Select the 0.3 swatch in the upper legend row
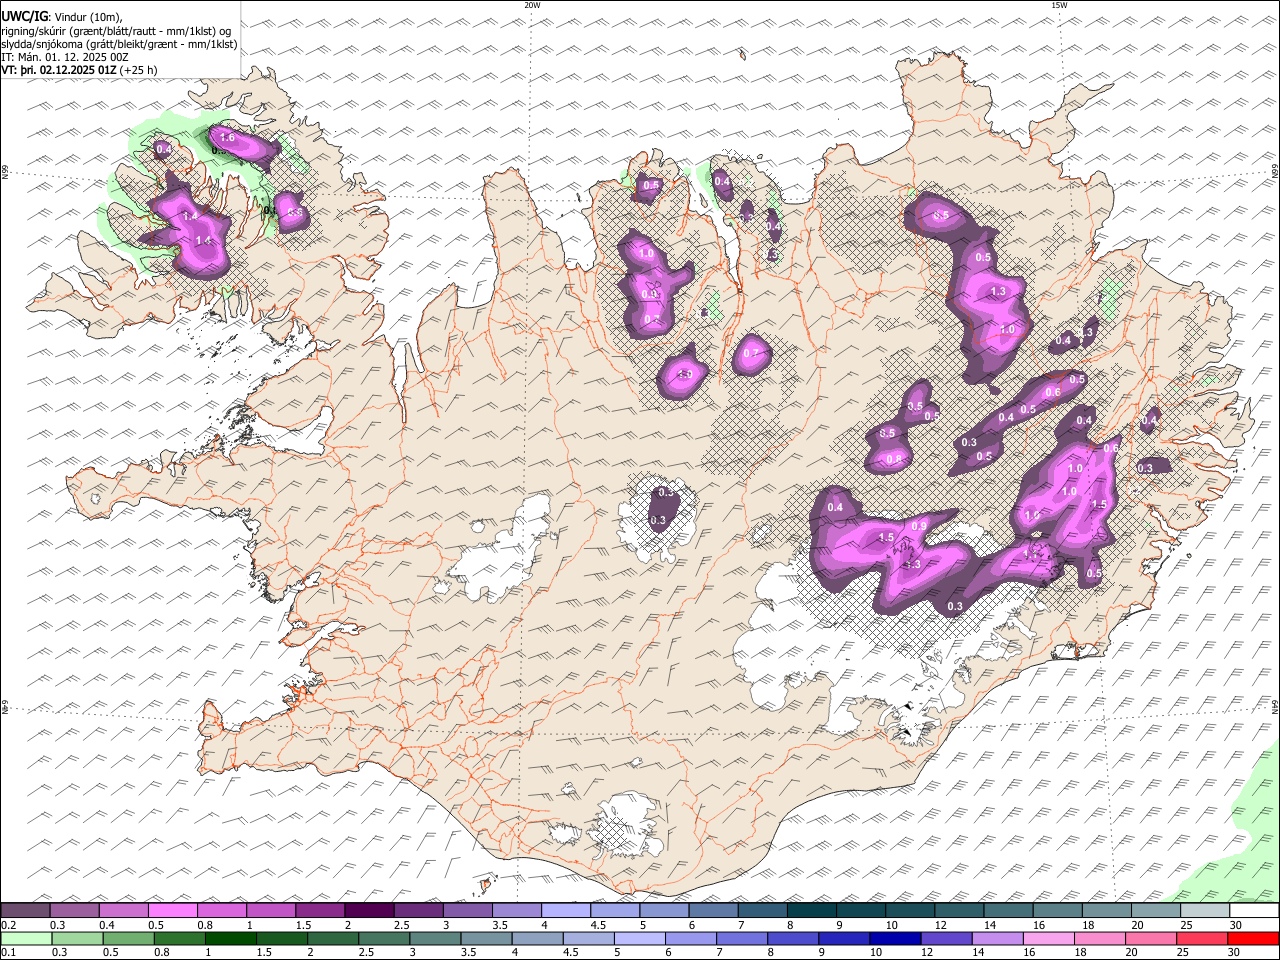The image size is (1280, 960). (x=74, y=911)
